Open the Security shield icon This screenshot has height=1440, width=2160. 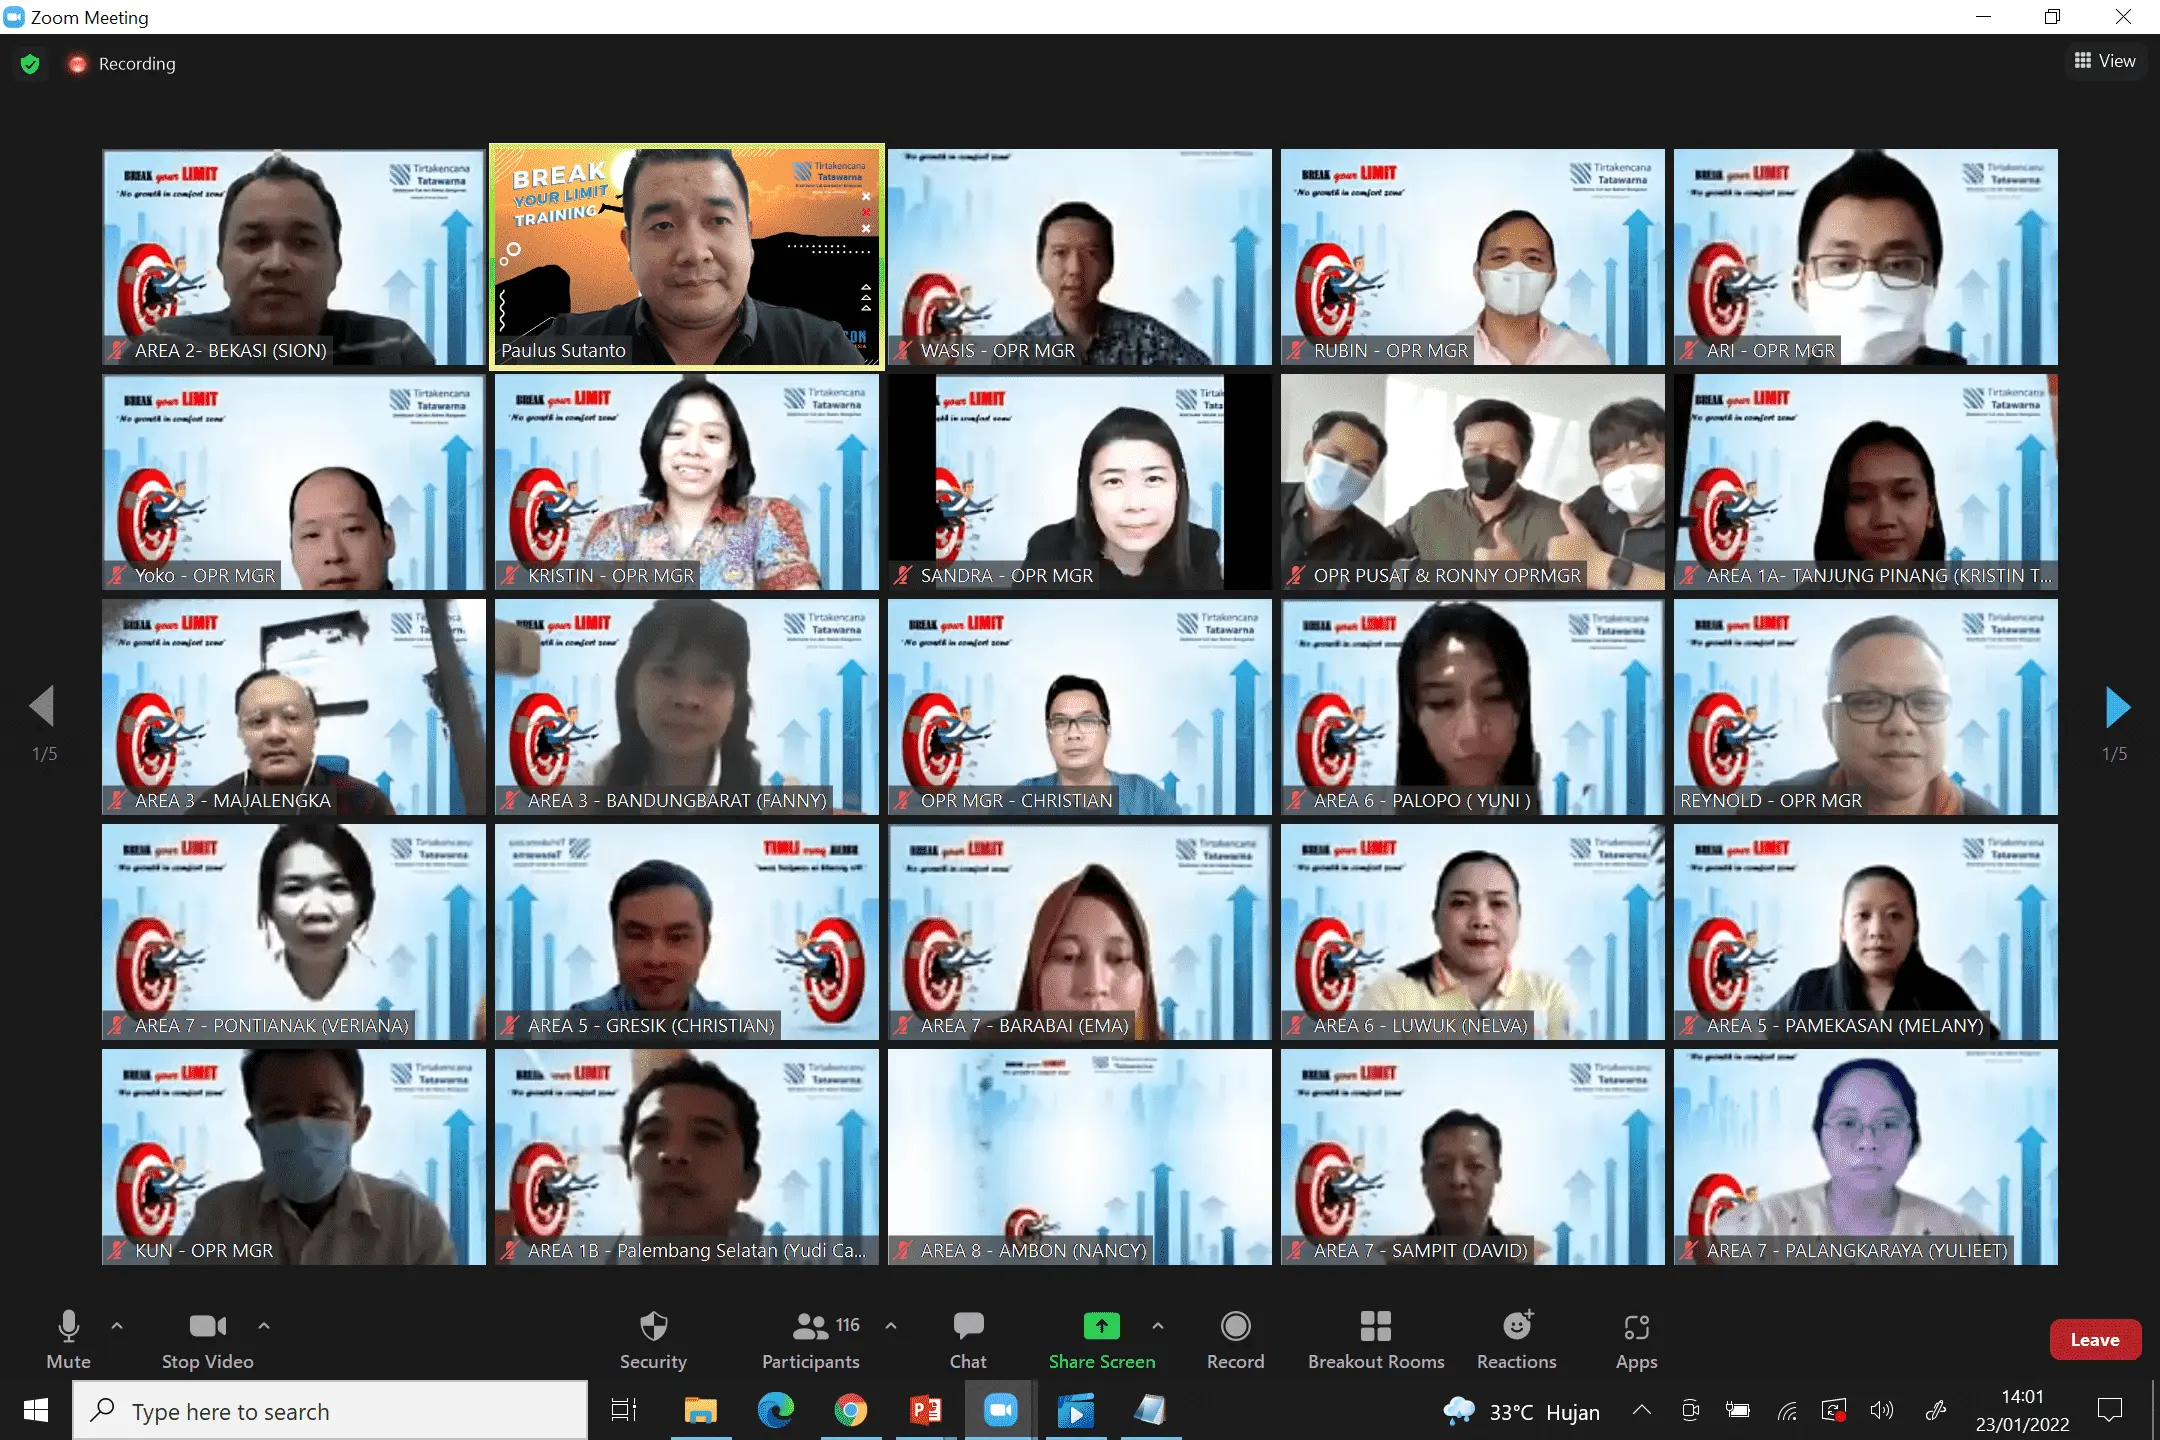click(653, 1327)
